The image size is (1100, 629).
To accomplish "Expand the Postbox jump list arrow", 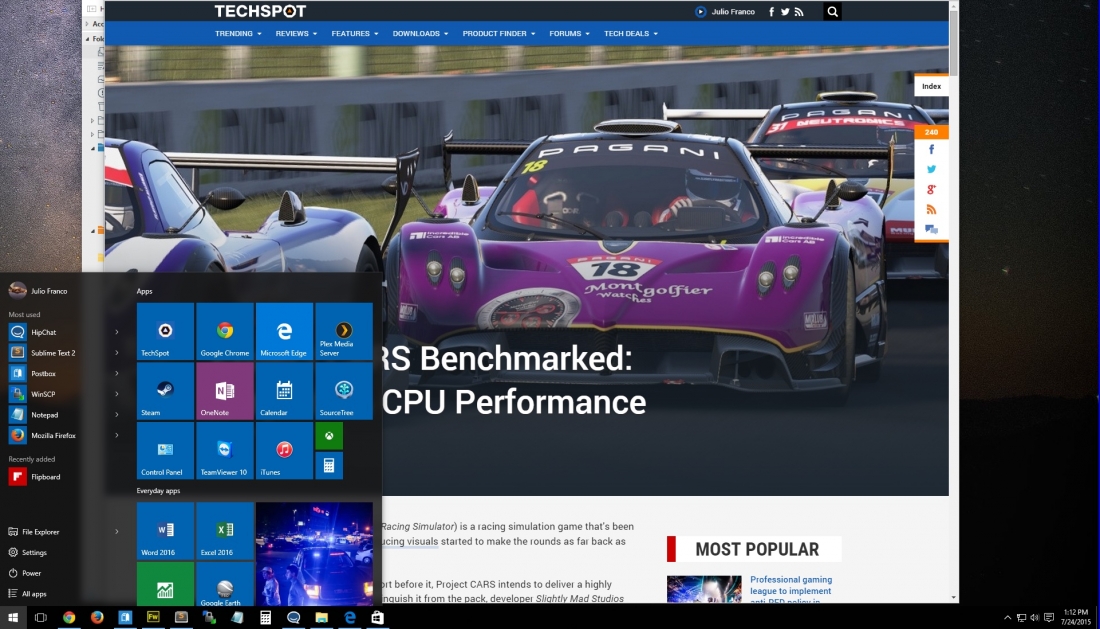I will [x=117, y=374].
